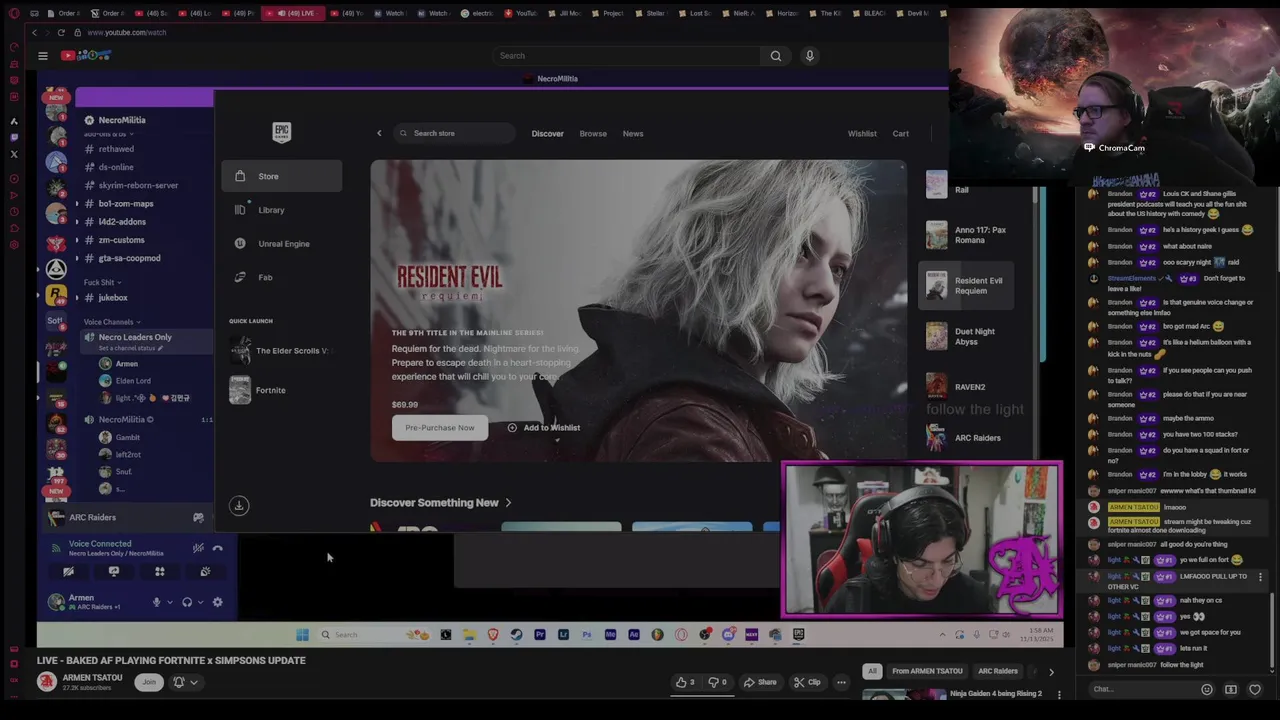Viewport: 1280px width, 720px height.
Task: Open options menu for Ninja Gaiden video
Action: 1059,694
